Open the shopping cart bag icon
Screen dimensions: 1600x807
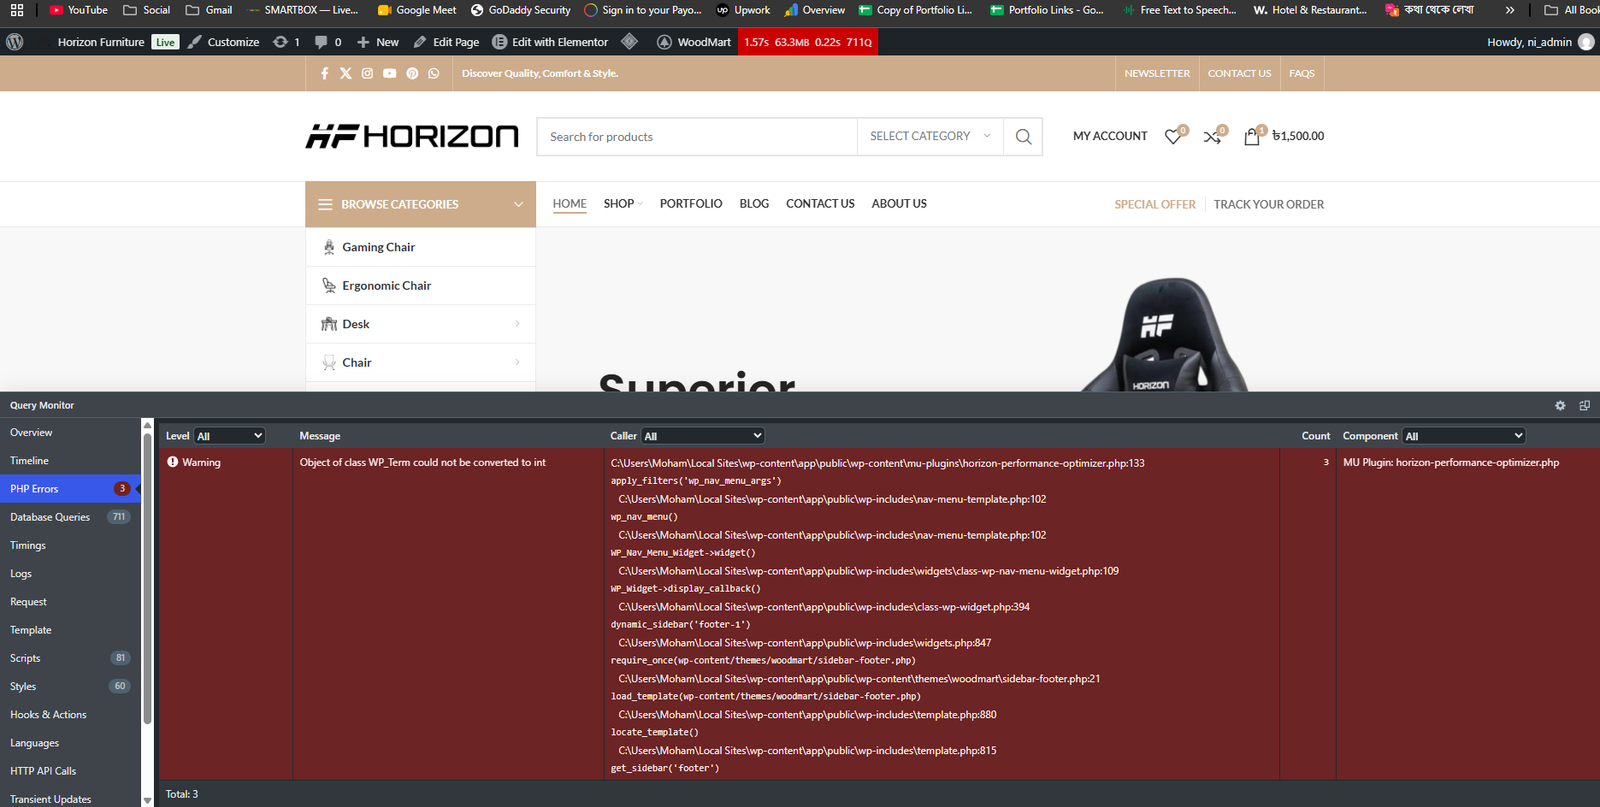pyautogui.click(x=1252, y=136)
